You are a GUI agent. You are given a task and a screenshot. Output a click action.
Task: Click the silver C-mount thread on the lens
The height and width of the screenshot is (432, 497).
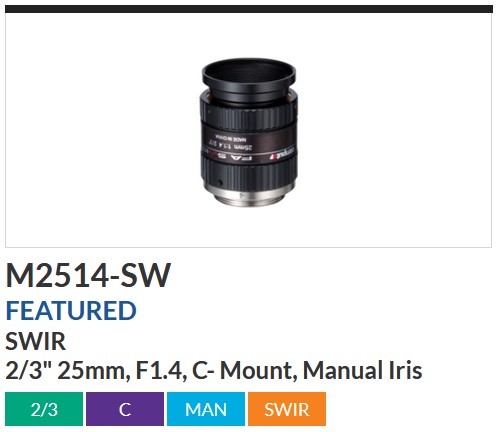tap(248, 197)
